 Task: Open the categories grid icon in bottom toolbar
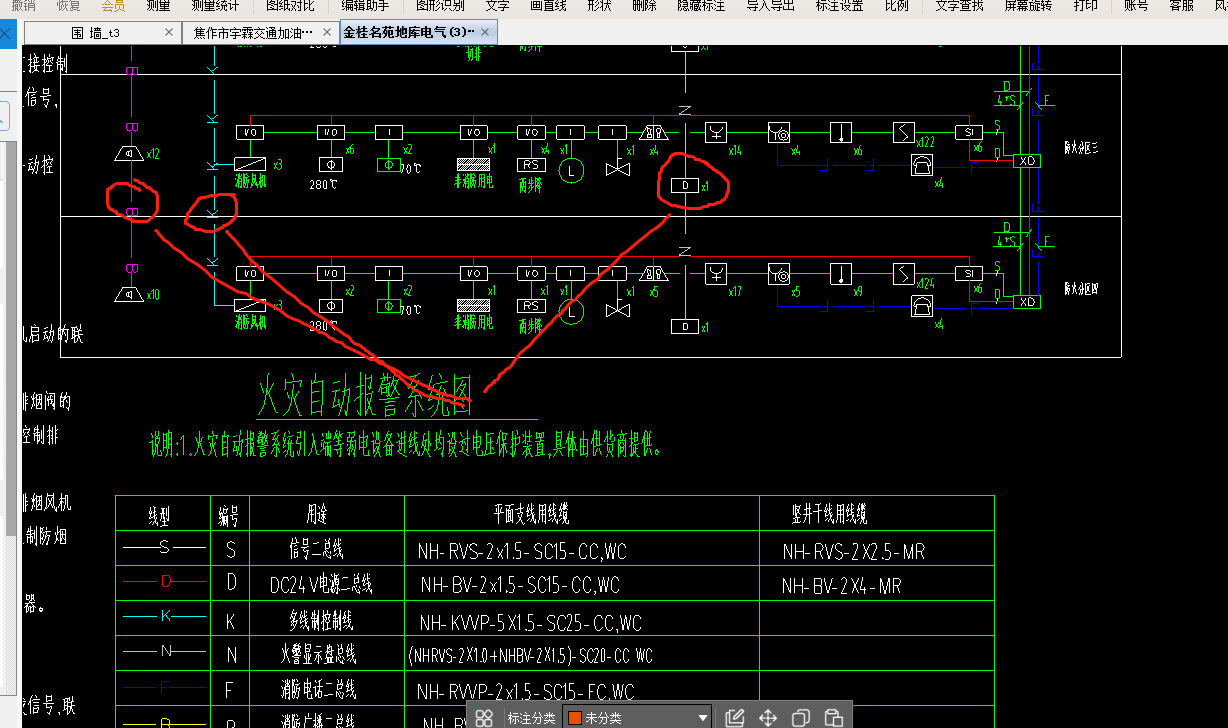point(485,717)
